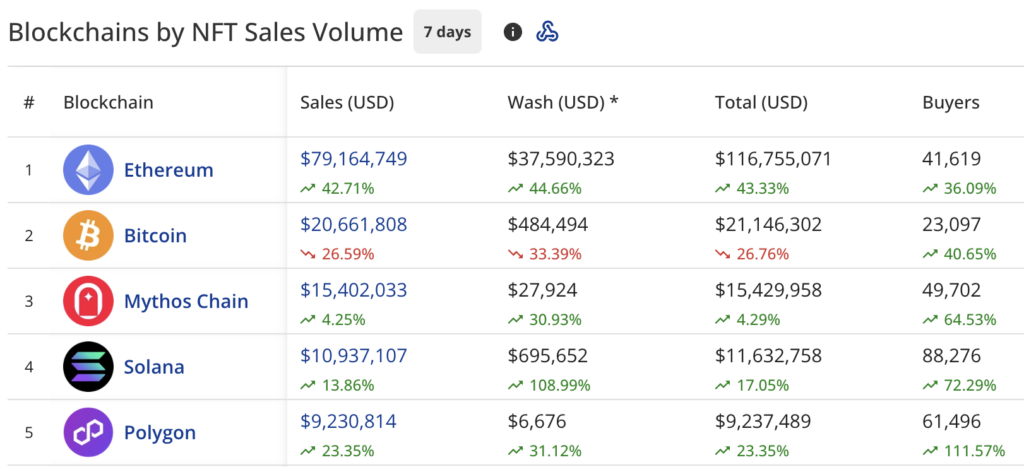Image resolution: width=1024 pixels, height=467 pixels.
Task: Click Ethereum sales value $79,164,749
Action: pyautogui.click(x=354, y=159)
